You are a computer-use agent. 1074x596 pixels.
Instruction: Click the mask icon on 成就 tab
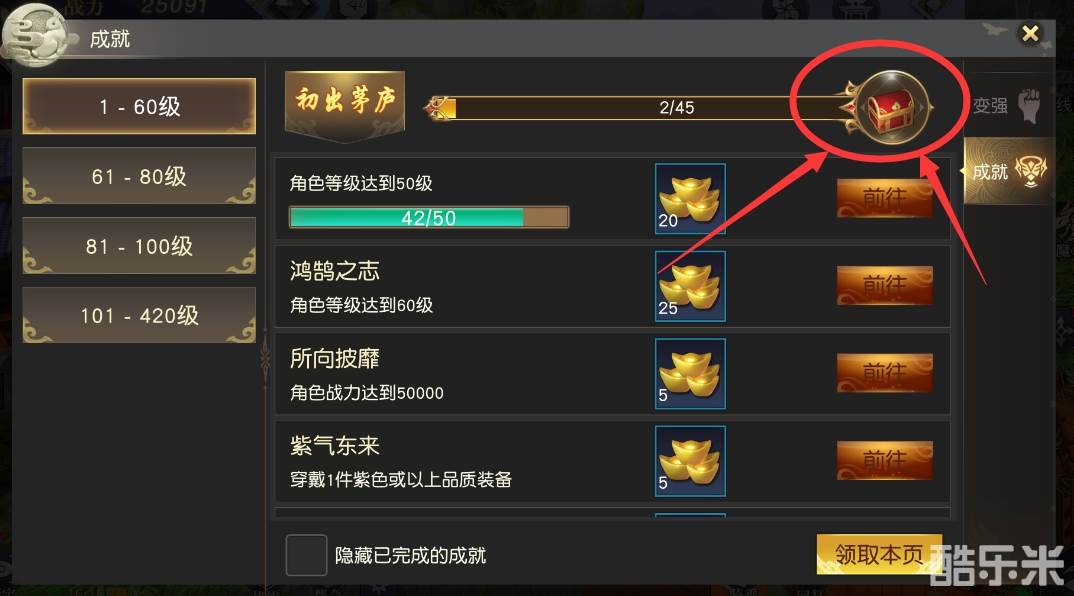click(1030, 171)
